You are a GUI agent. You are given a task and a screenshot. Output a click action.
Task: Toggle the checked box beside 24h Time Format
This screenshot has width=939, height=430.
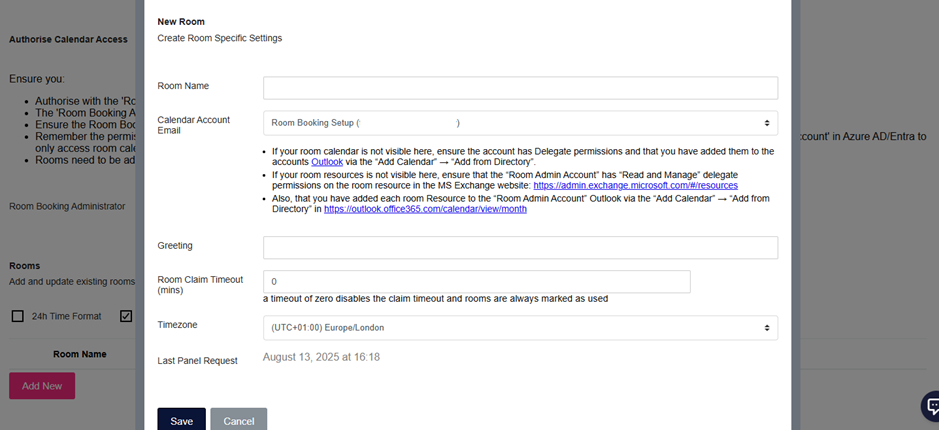coord(126,316)
